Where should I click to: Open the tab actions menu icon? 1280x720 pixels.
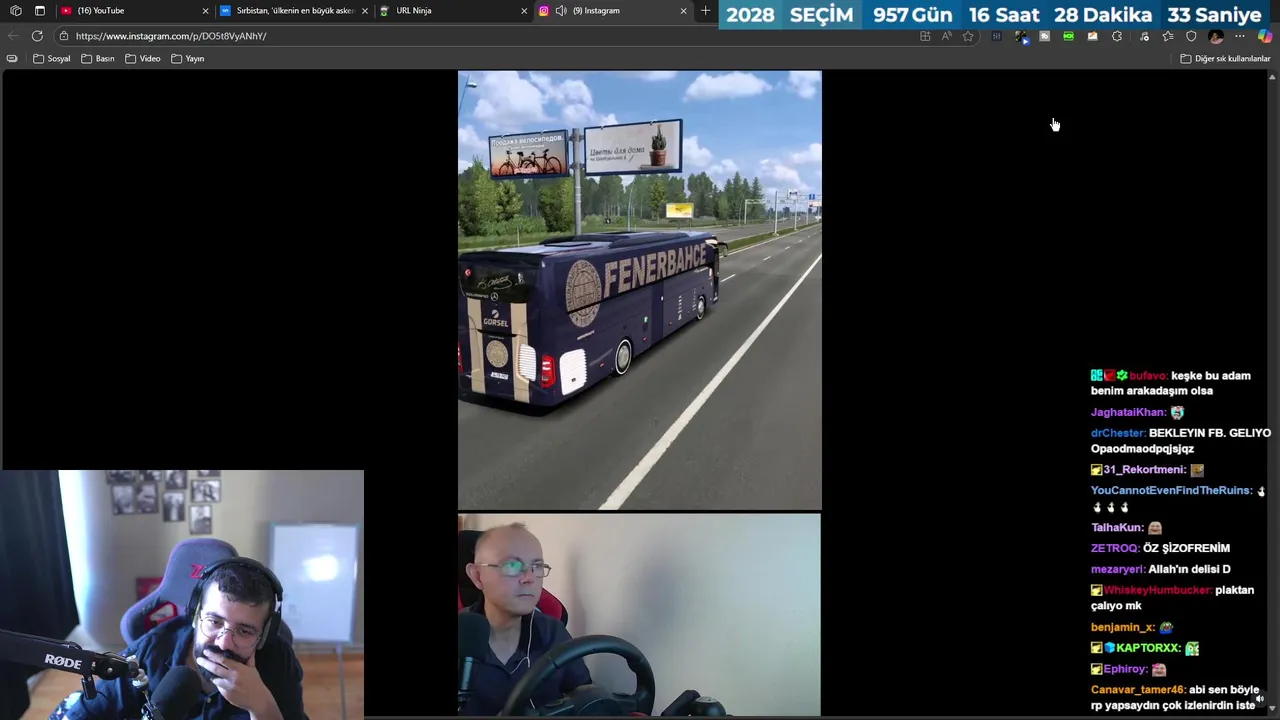[40, 10]
